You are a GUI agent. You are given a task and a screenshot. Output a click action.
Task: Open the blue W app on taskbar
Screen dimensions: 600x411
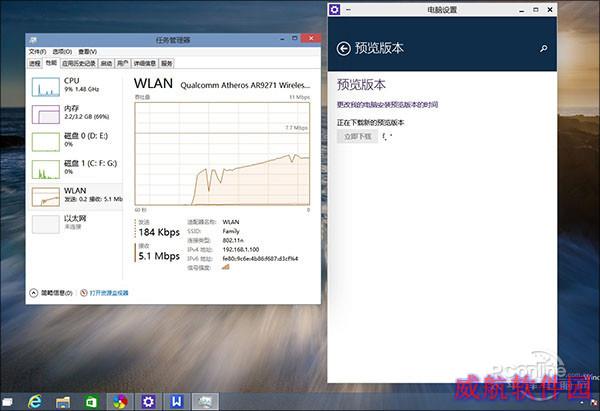coord(176,402)
